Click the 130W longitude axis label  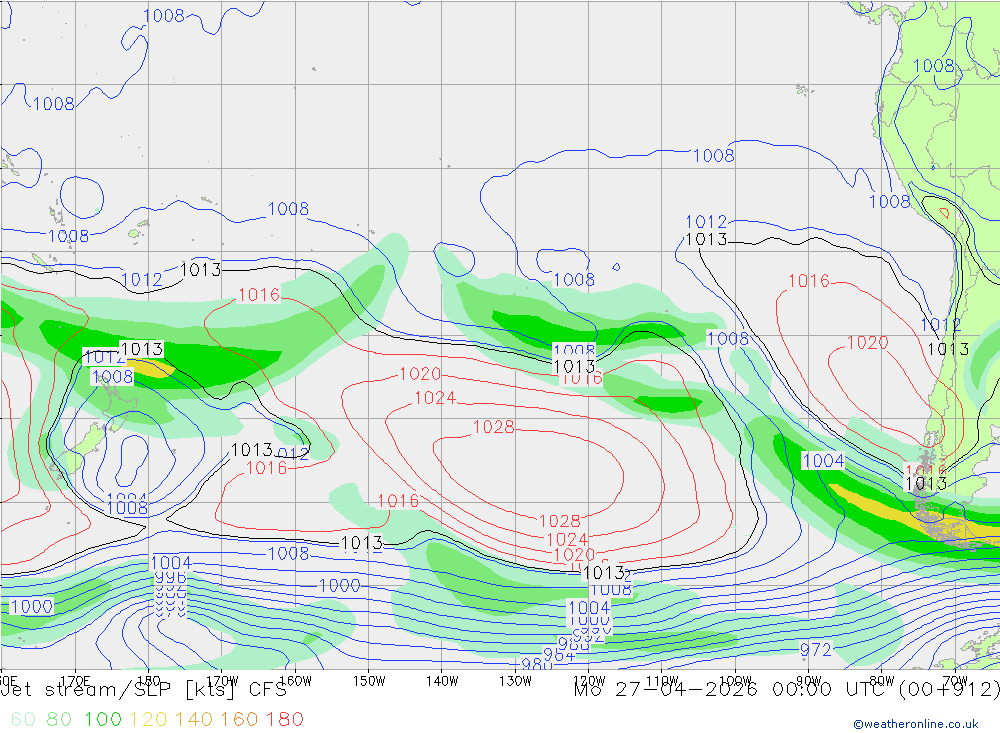click(x=515, y=681)
